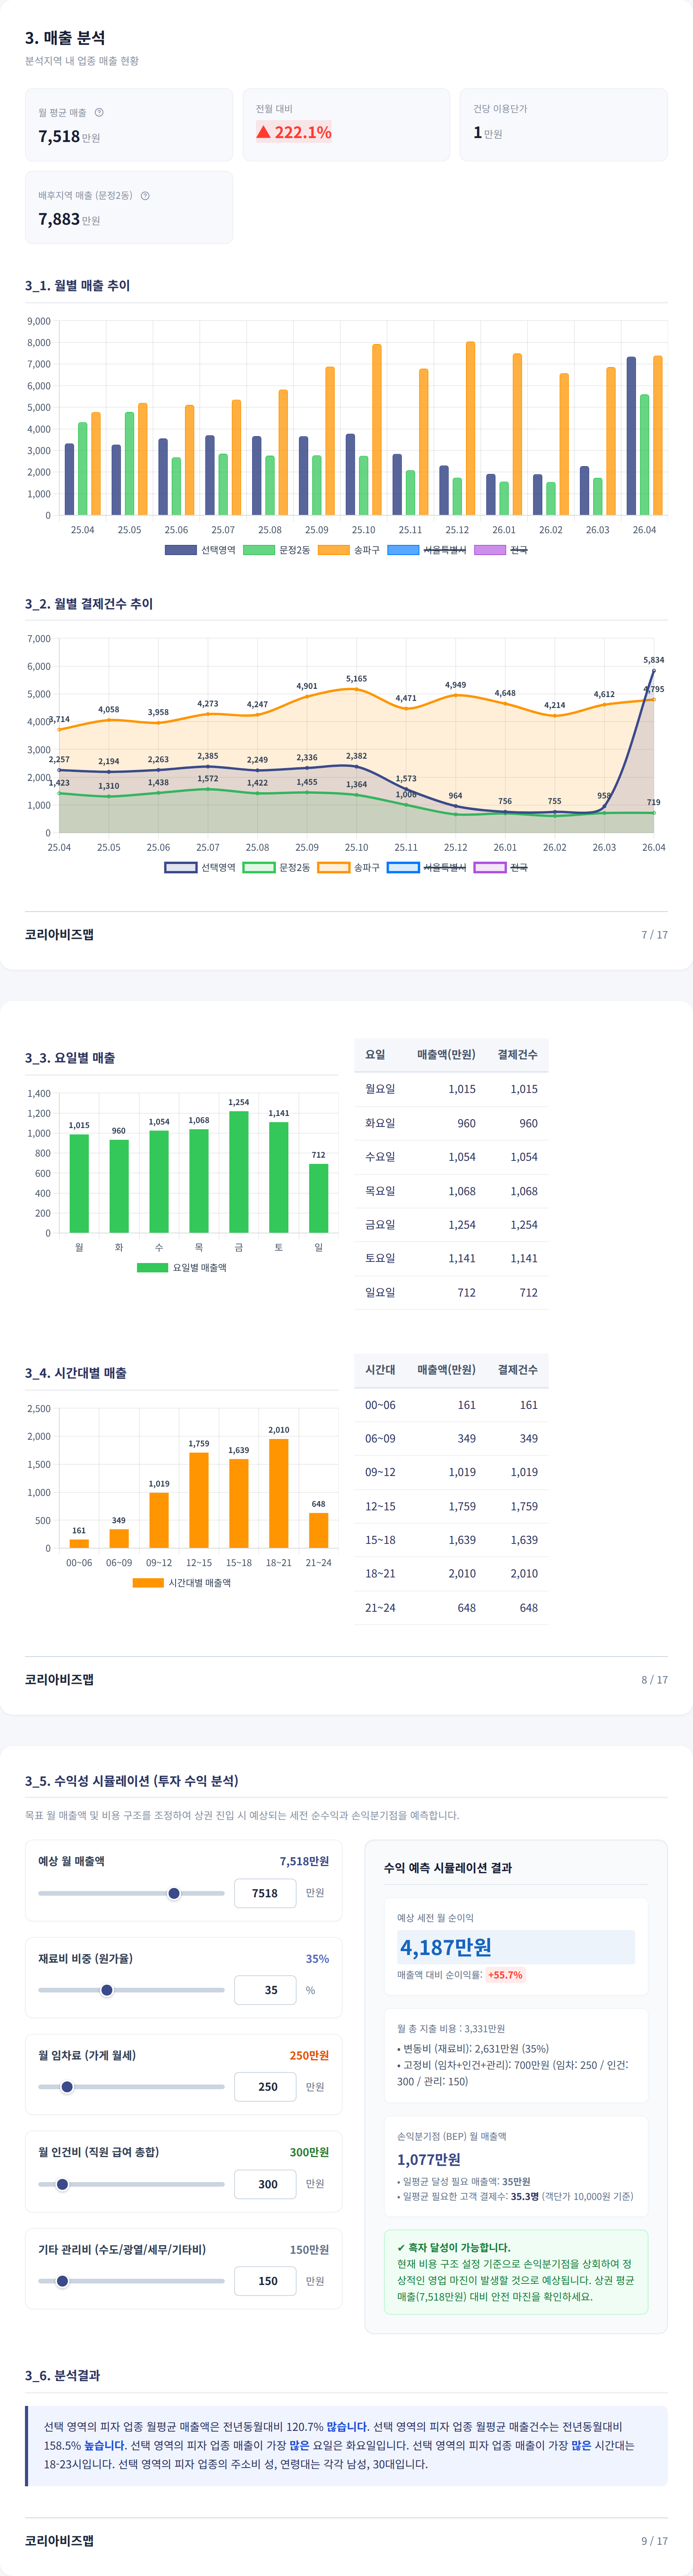Click the help icon beside 배후지역 매출 (문정2동)
693x2576 pixels.
(145, 196)
